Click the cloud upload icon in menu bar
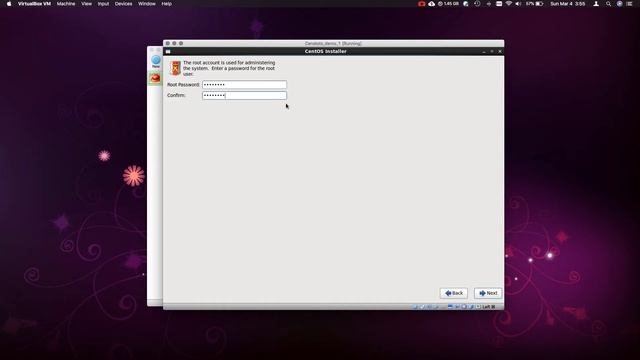 pos(431,4)
